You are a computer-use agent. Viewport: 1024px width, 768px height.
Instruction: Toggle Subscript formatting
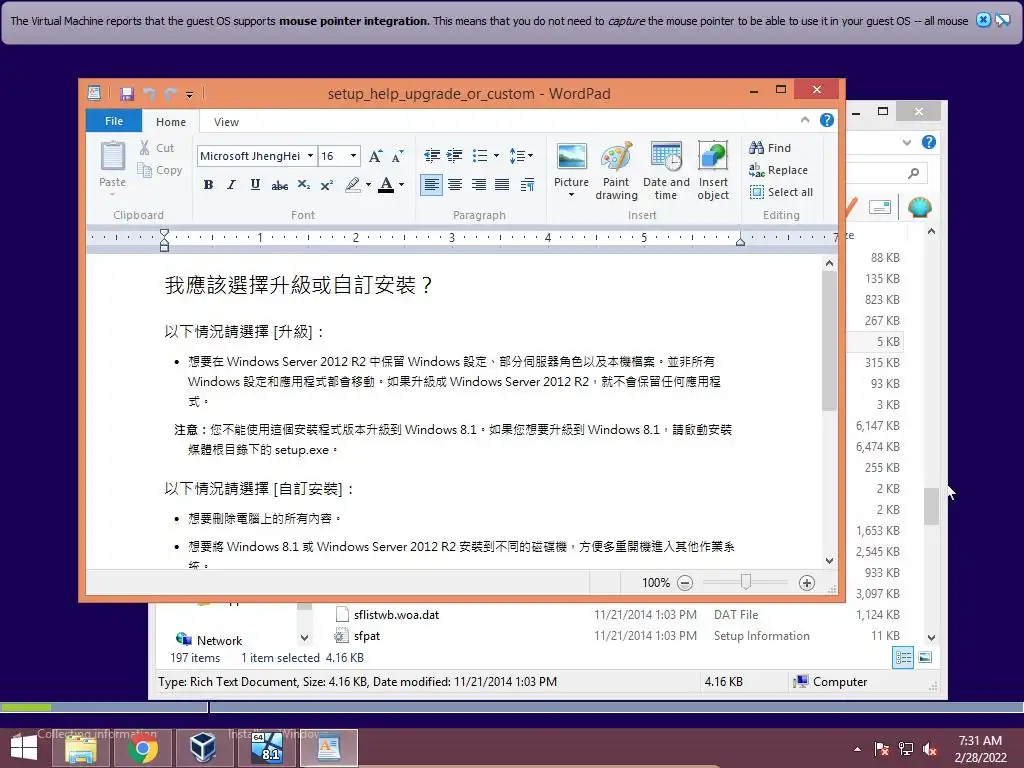(304, 185)
